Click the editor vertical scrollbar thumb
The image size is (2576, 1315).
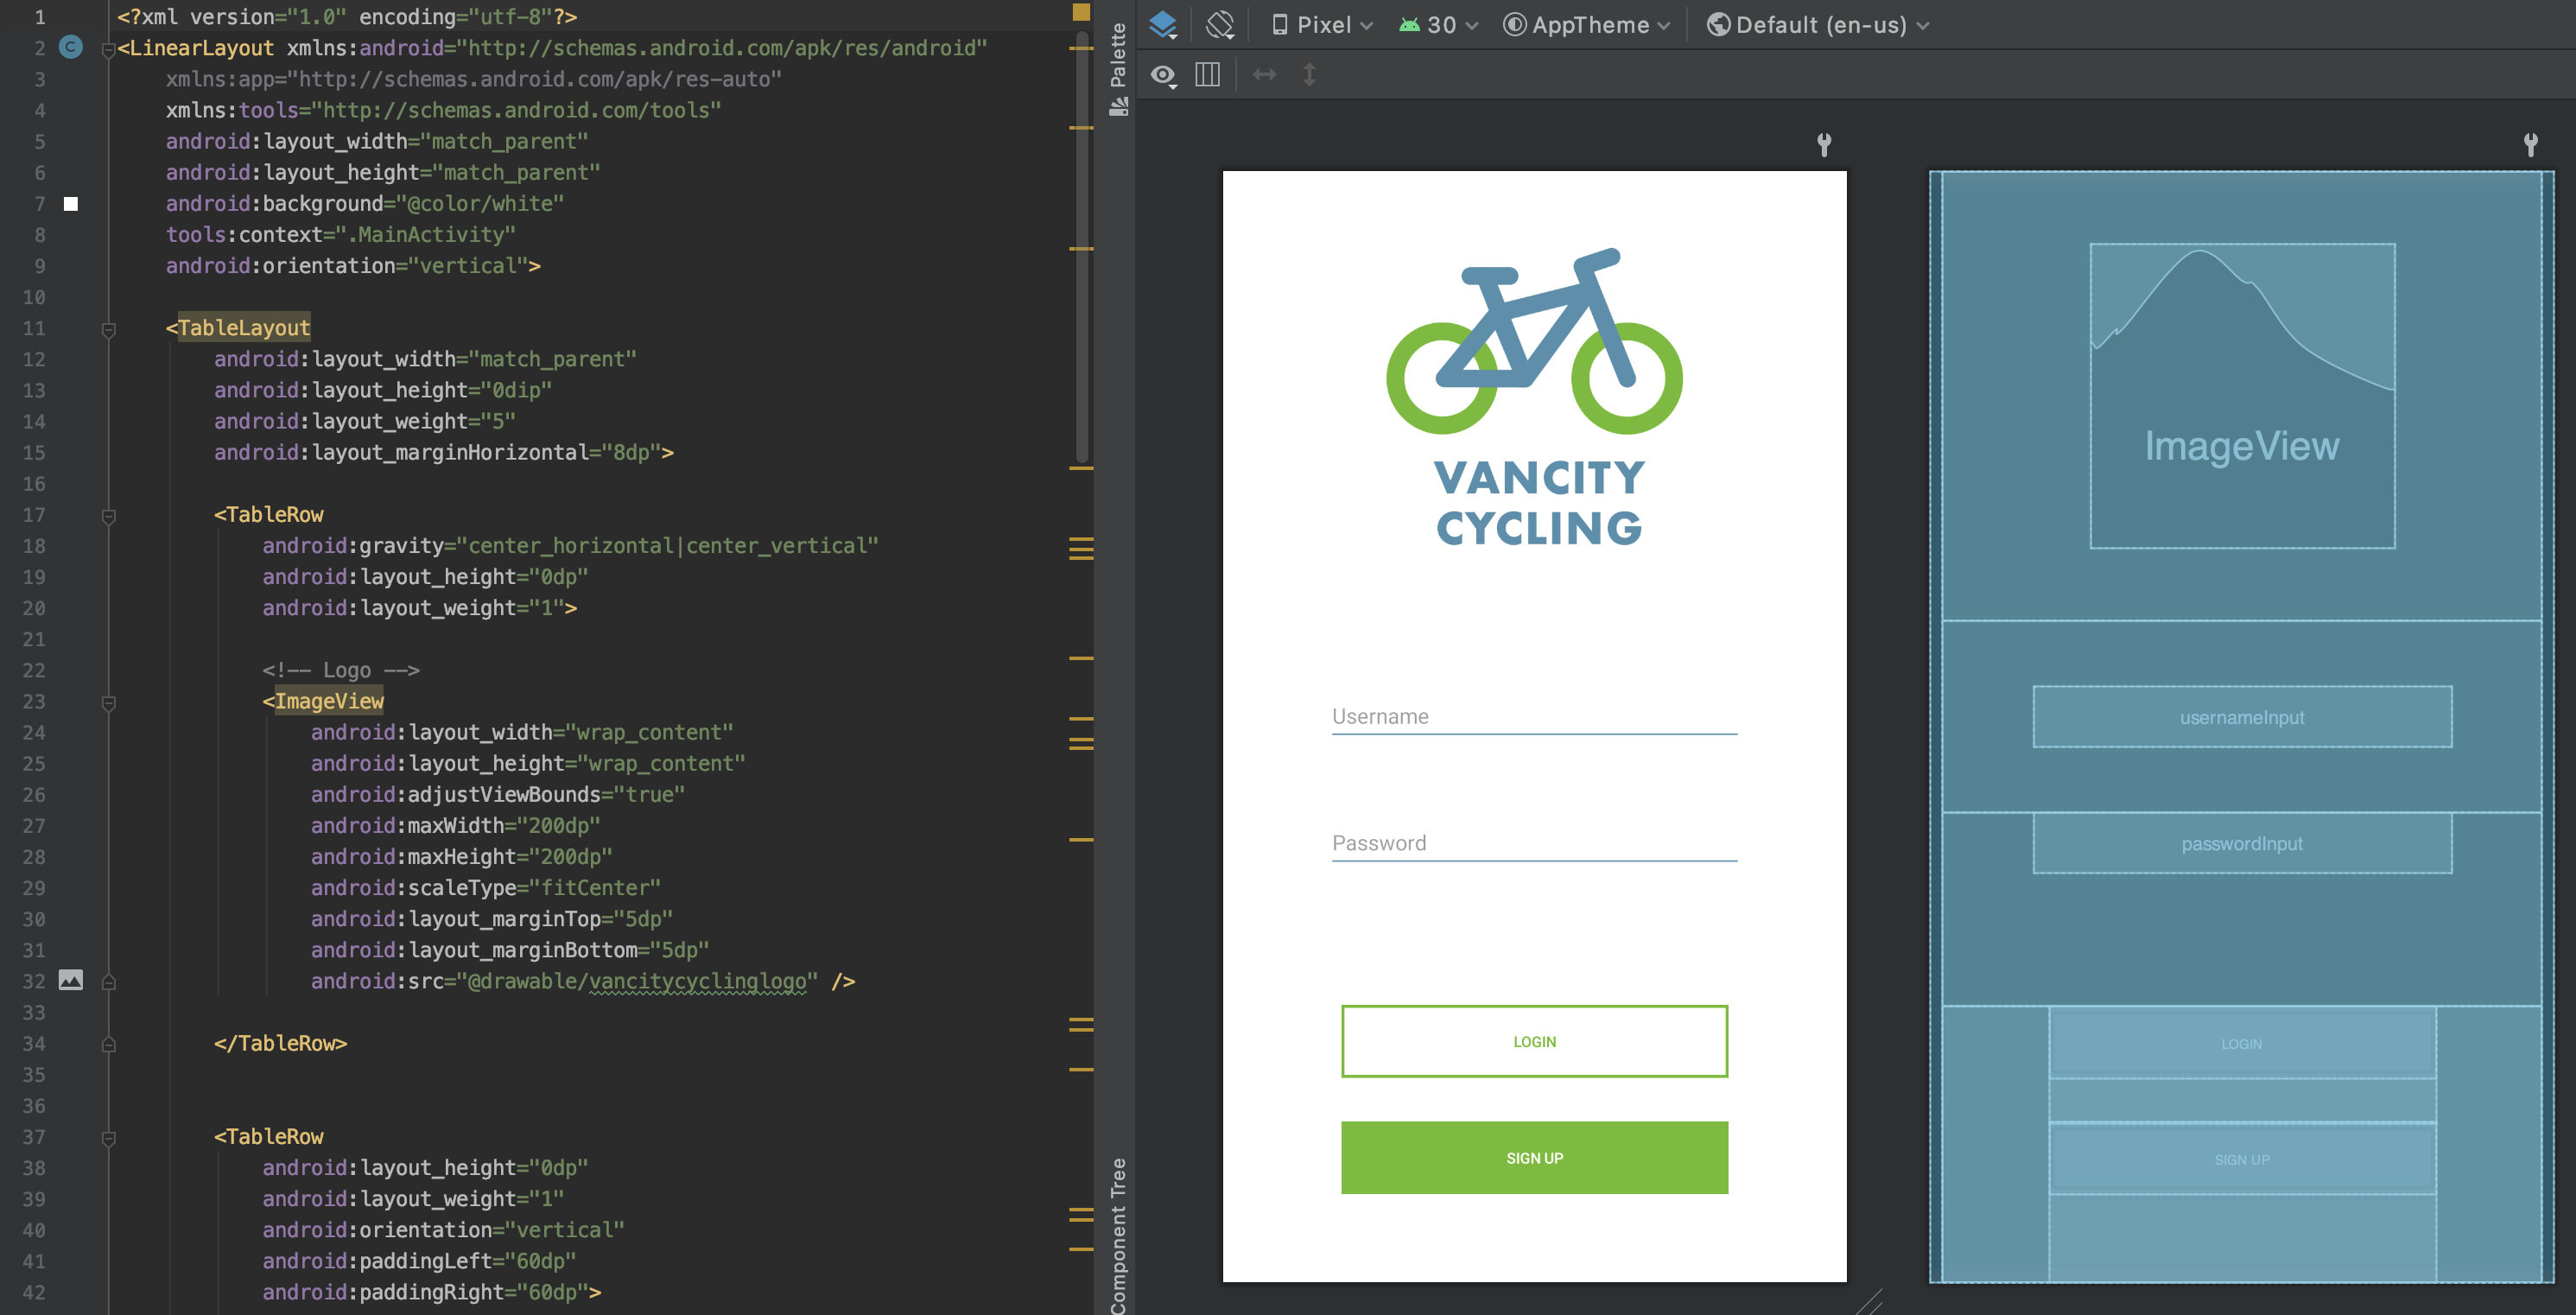(1082, 248)
